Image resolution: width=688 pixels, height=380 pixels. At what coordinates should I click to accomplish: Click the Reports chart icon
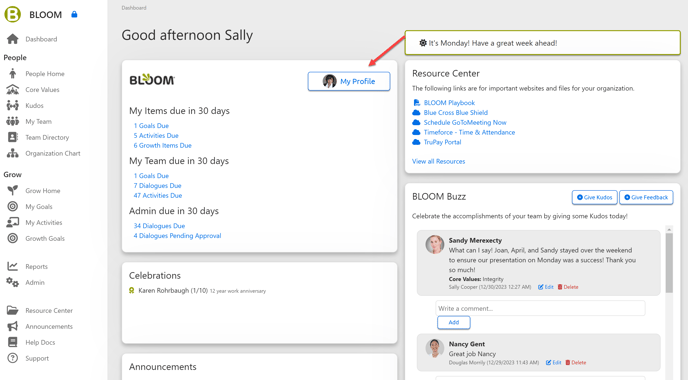pyautogui.click(x=13, y=266)
